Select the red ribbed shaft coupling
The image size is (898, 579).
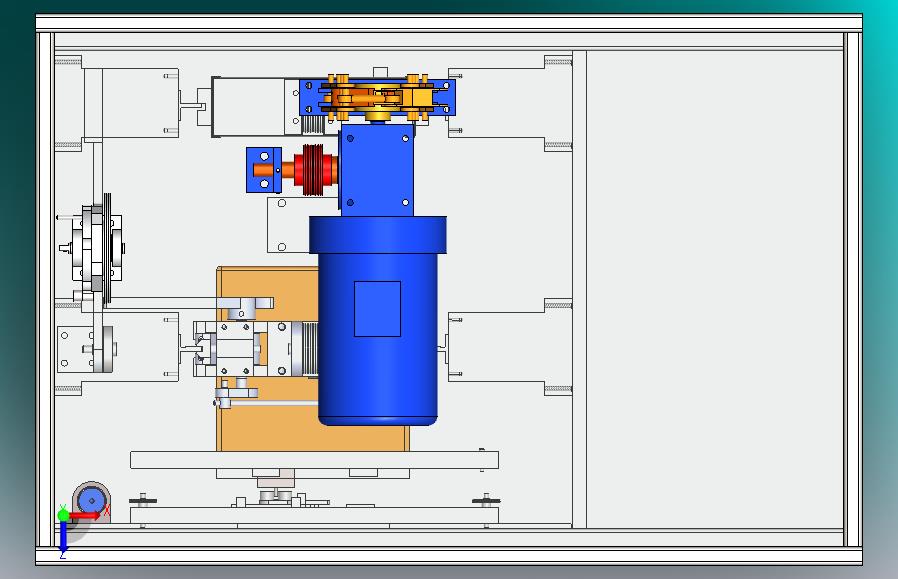point(314,170)
